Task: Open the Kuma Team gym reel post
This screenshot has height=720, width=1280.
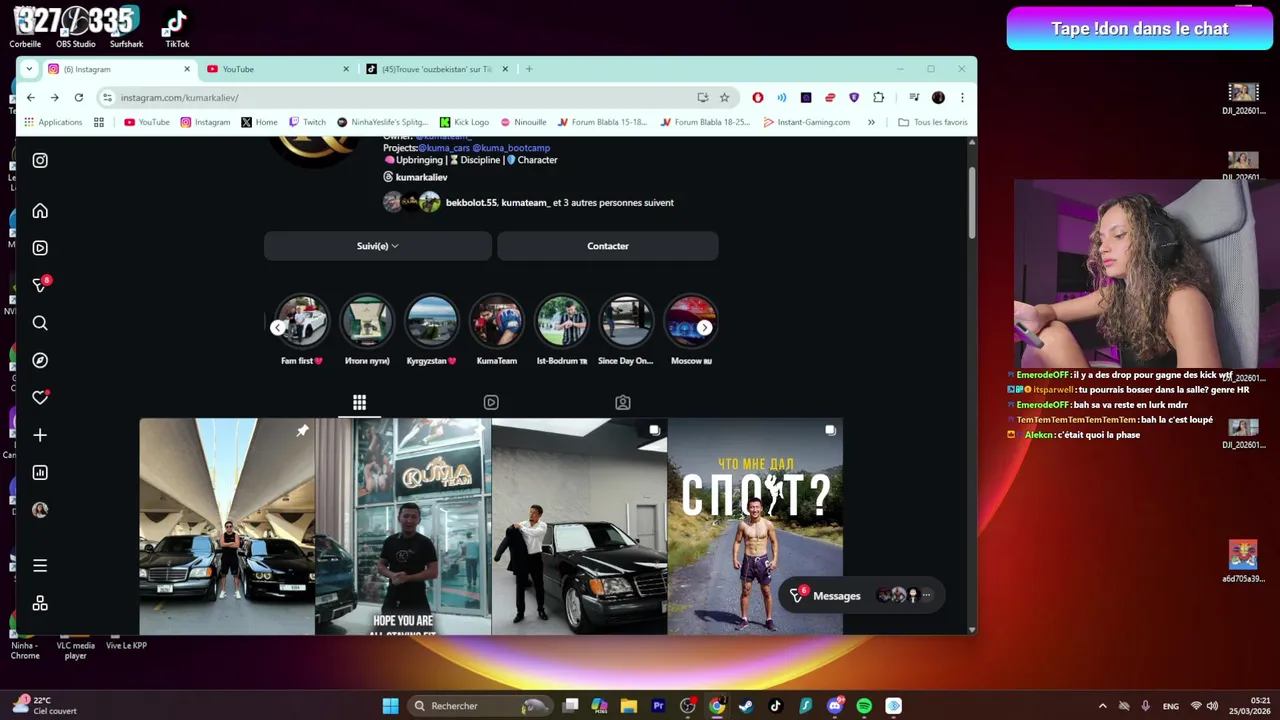Action: pyautogui.click(x=403, y=526)
